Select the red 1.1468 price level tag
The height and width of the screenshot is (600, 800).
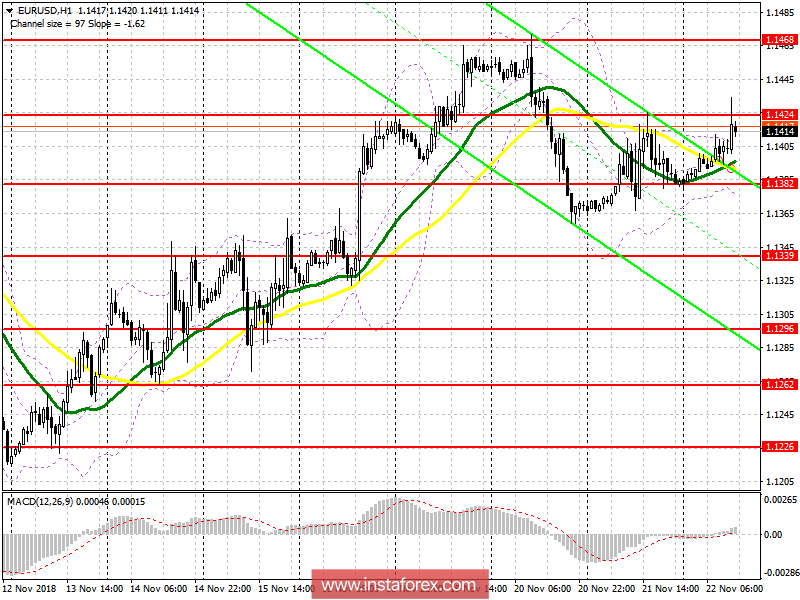click(779, 40)
